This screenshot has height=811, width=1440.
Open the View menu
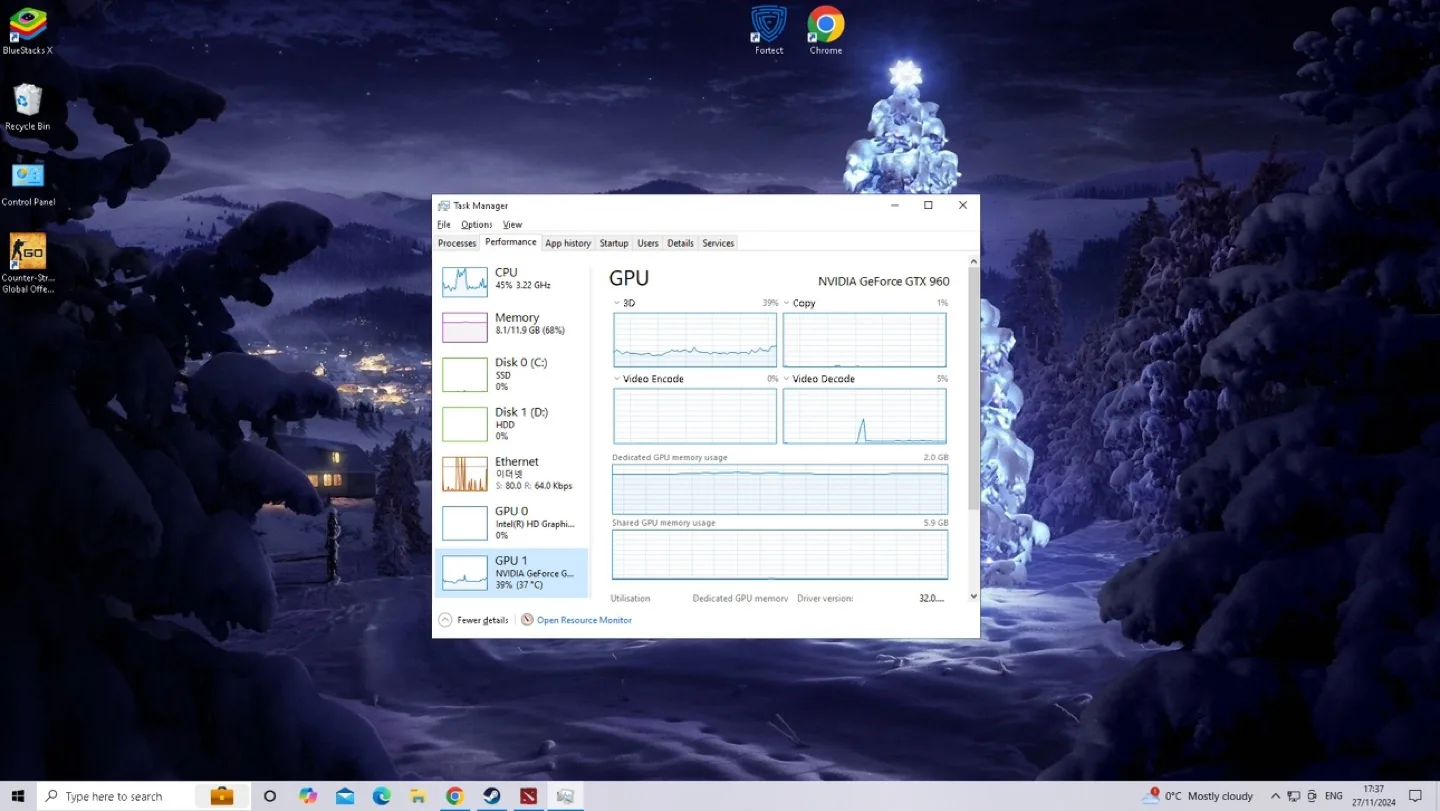512,225
